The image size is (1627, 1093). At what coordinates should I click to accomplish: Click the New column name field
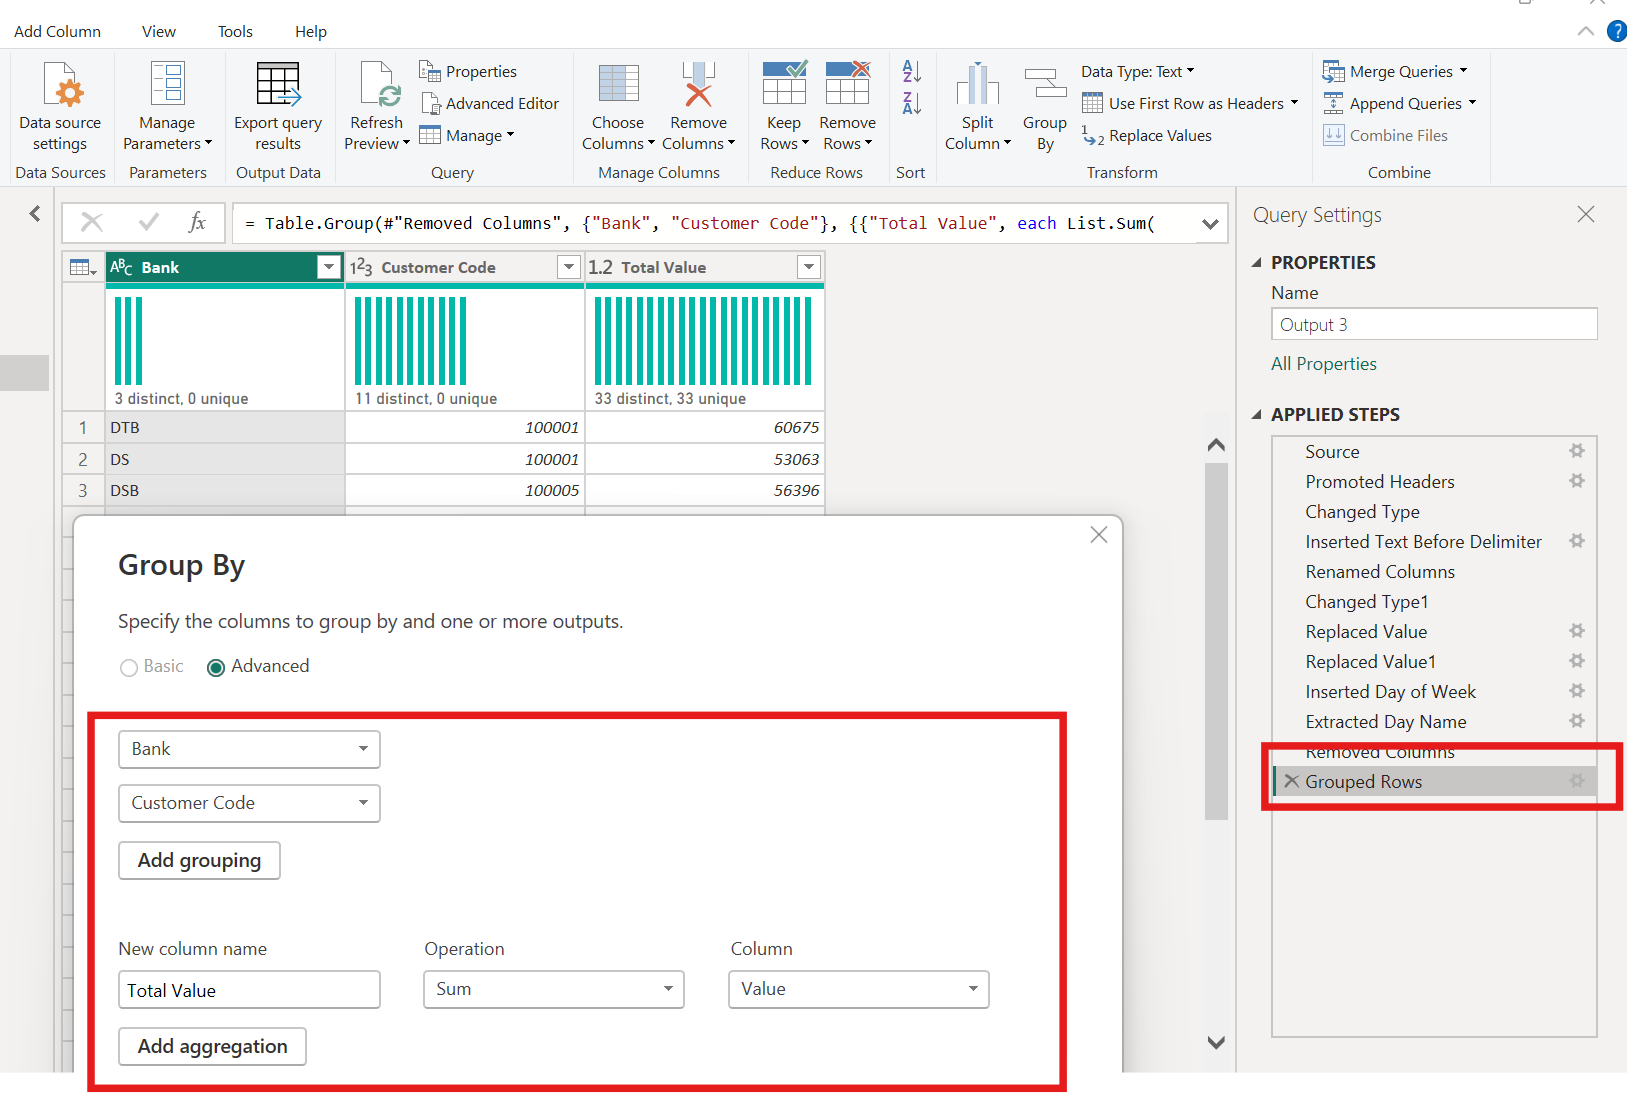click(249, 990)
